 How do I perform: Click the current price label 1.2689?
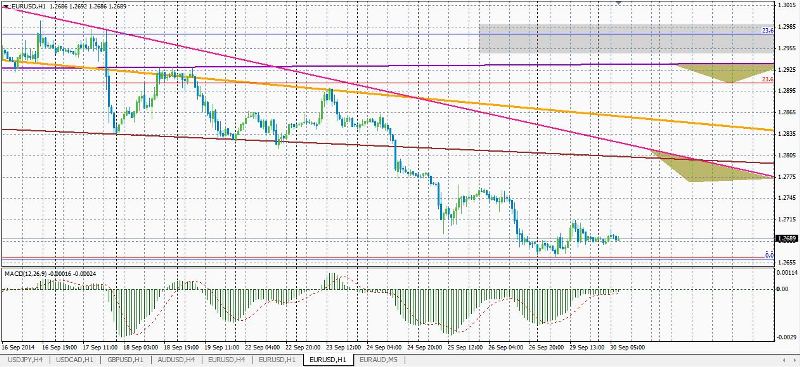pos(786,238)
